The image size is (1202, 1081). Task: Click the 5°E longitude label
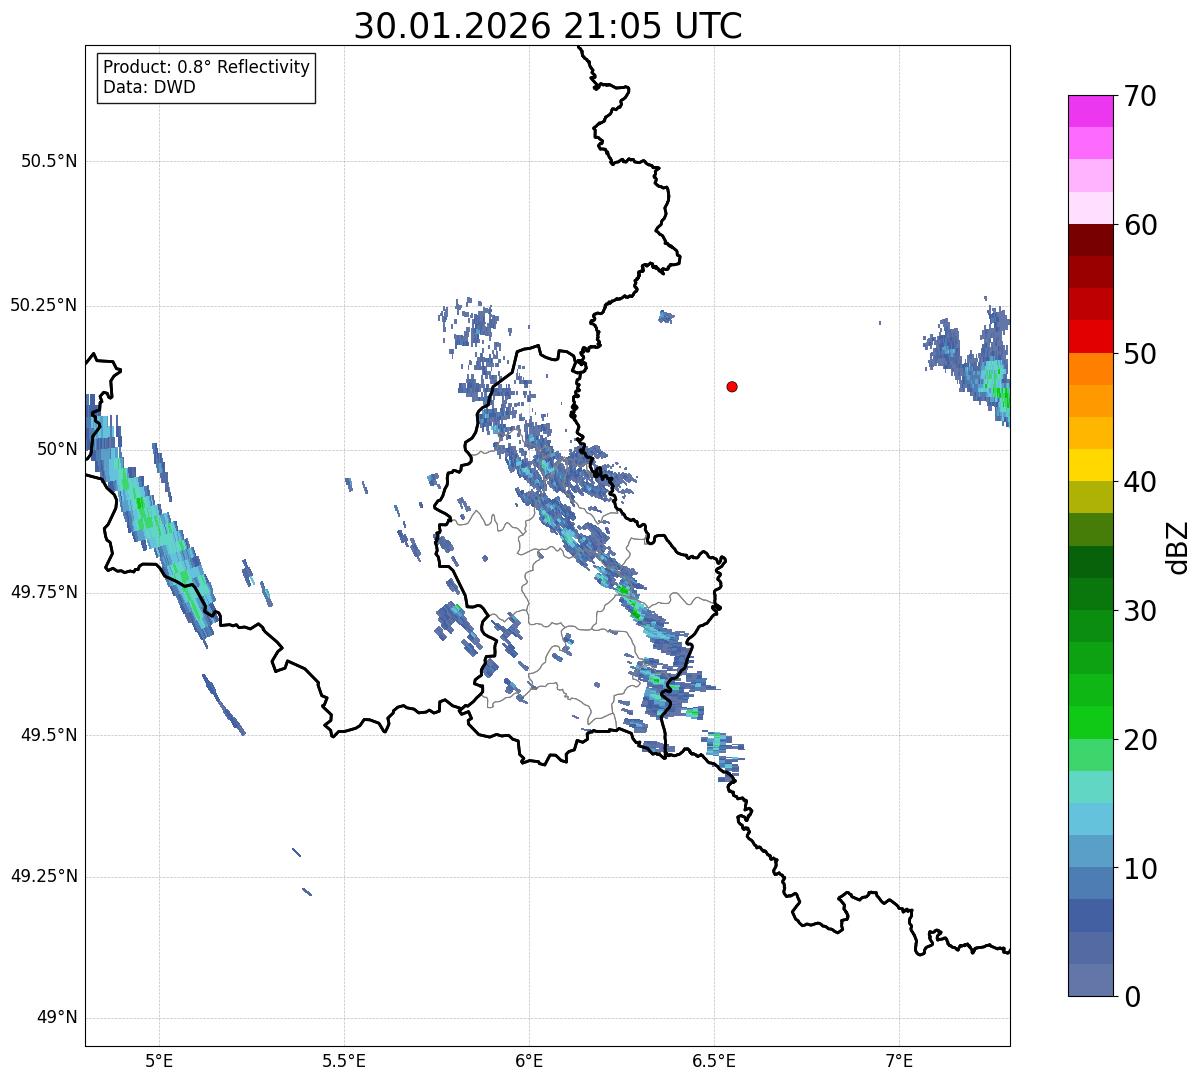[x=159, y=1062]
